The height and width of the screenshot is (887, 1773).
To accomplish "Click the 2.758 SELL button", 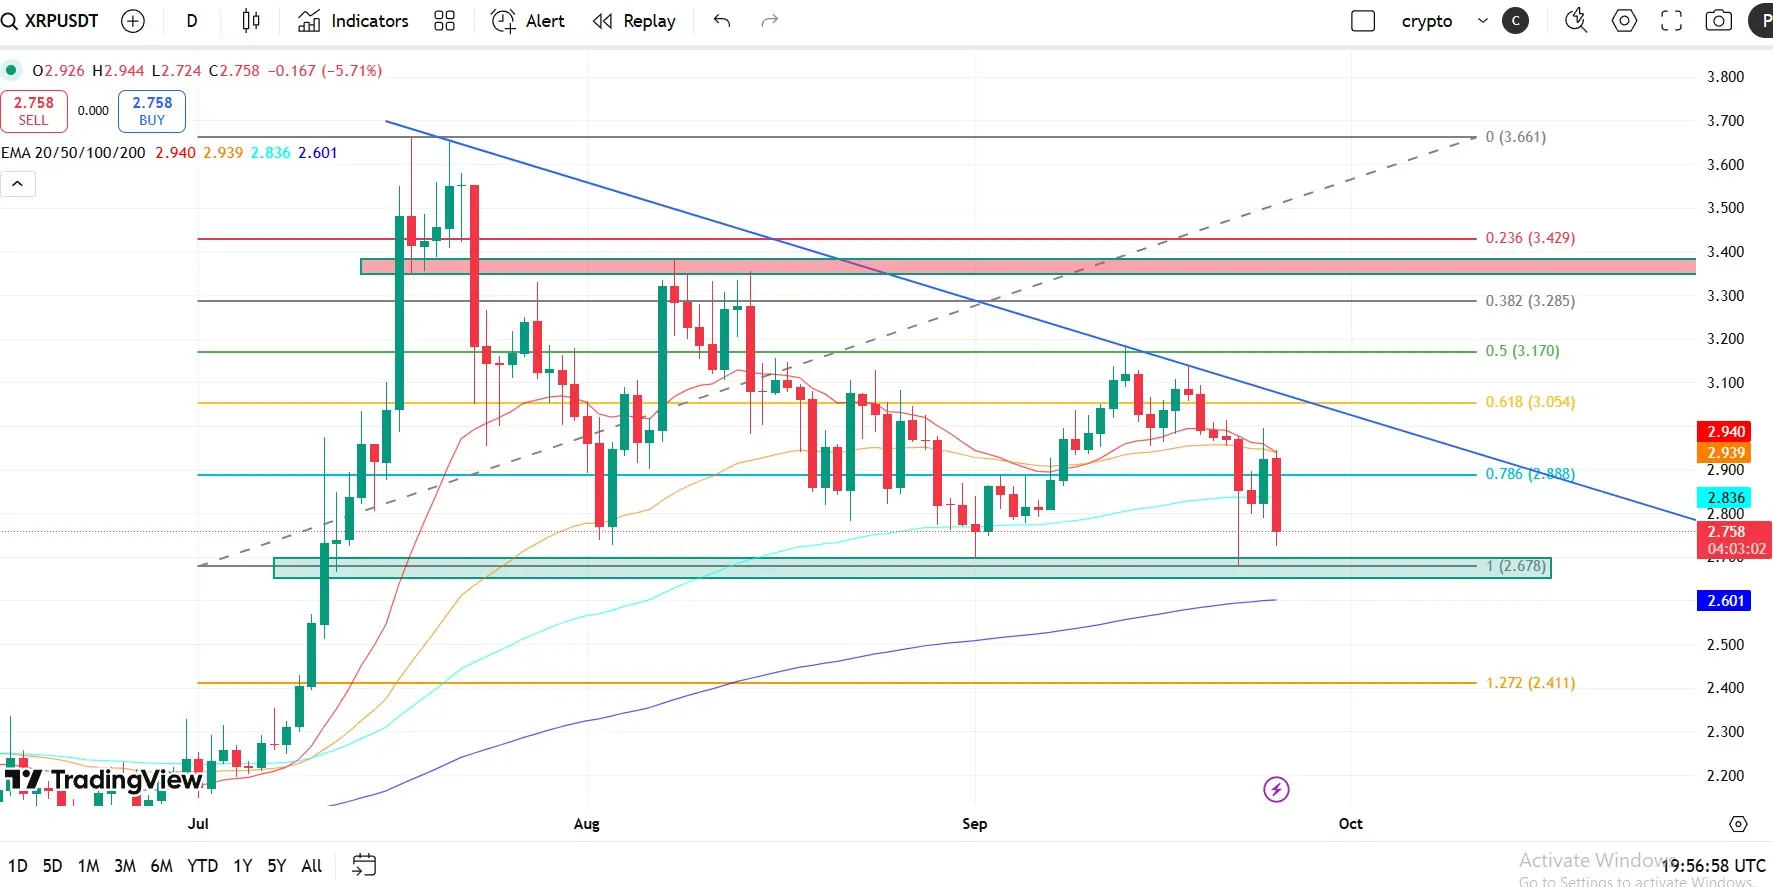I will coord(34,111).
